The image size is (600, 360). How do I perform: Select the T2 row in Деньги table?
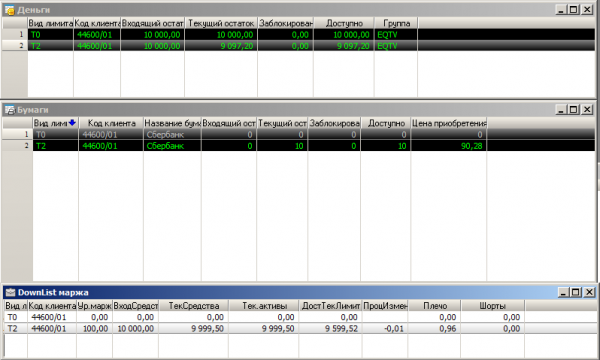[x=298, y=46]
